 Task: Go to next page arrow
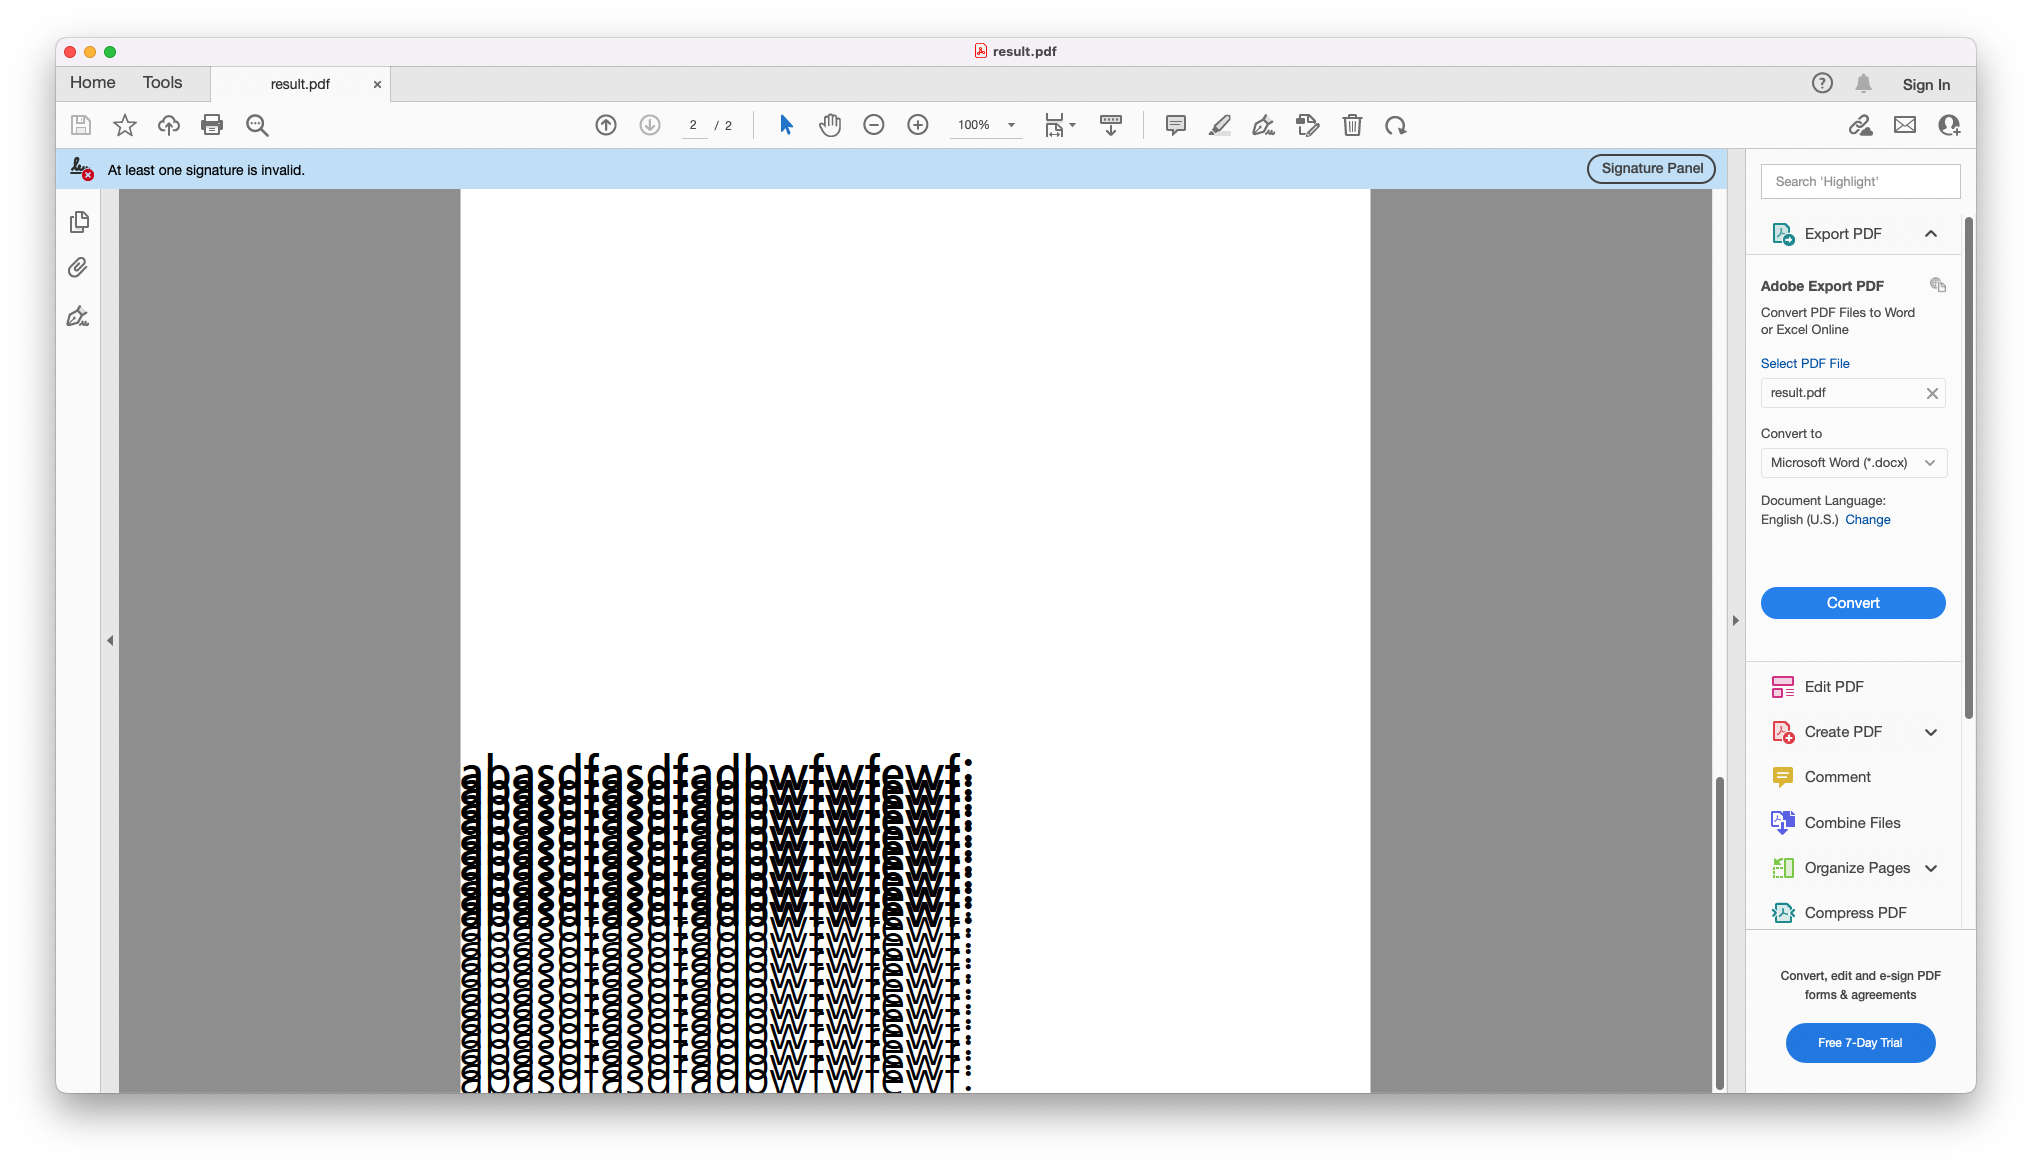[x=650, y=125]
